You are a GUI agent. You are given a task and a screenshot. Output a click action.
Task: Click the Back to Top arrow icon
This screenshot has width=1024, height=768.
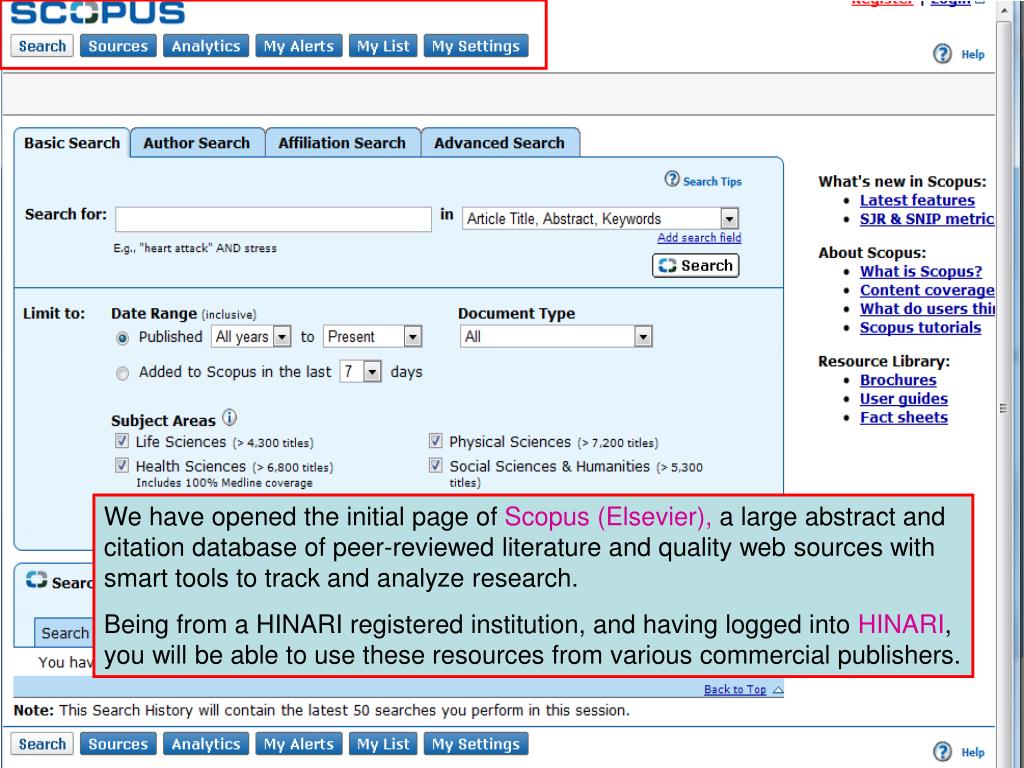(x=777, y=690)
